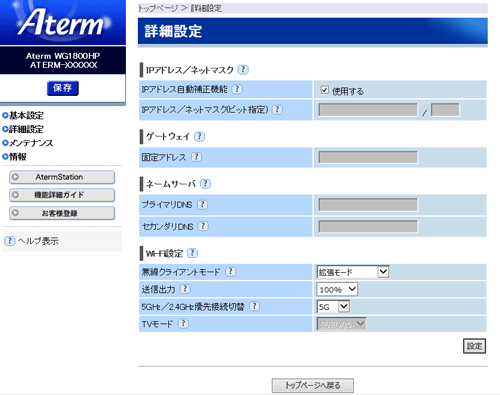Toggle the 使用する checkbox for IP自動補正
Viewport: 500px width, 395px height.
[324, 90]
